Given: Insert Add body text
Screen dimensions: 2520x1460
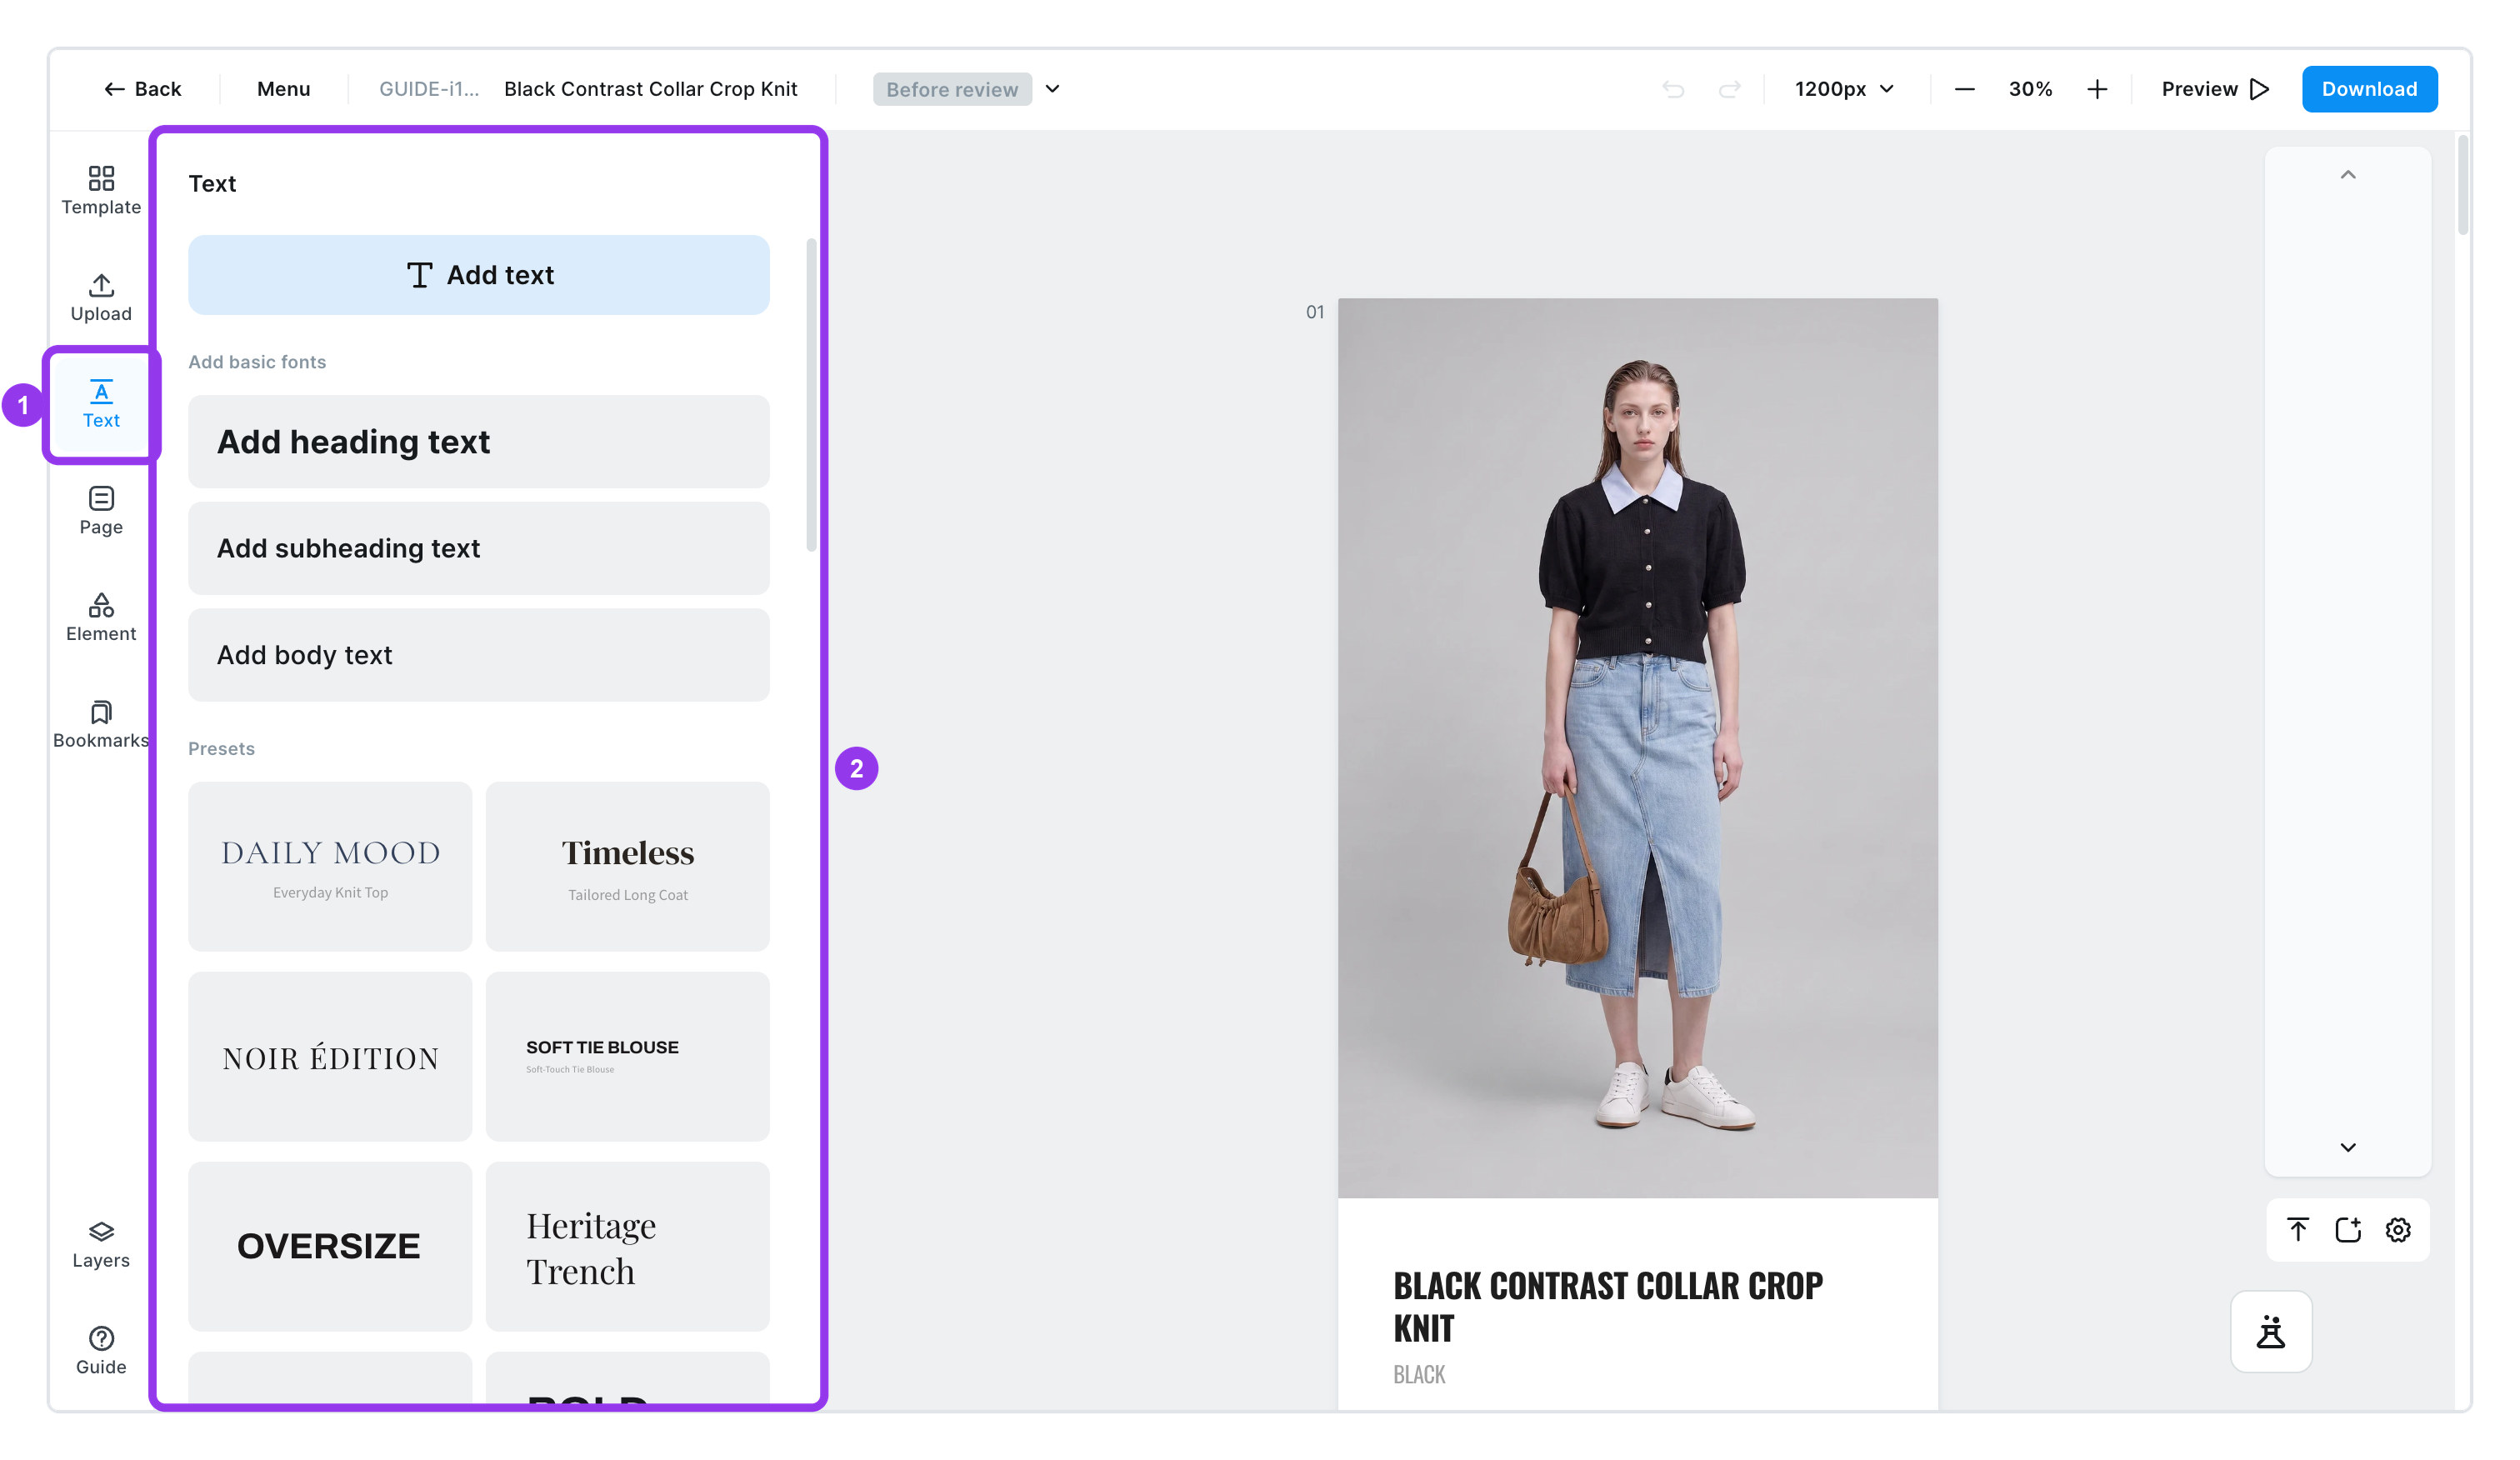Looking at the screenshot, I should coord(479,655).
